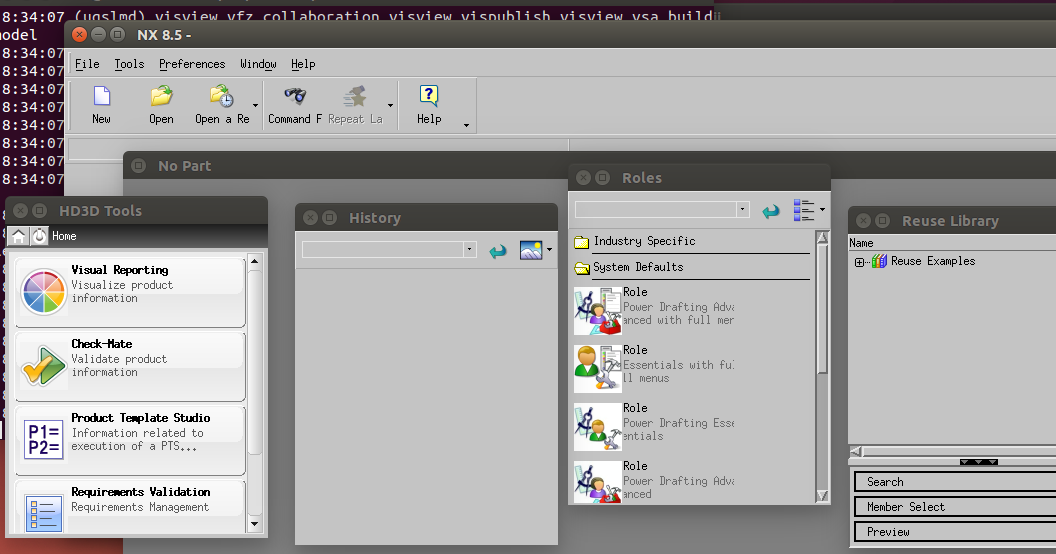Open the Preferences menu

click(192, 64)
